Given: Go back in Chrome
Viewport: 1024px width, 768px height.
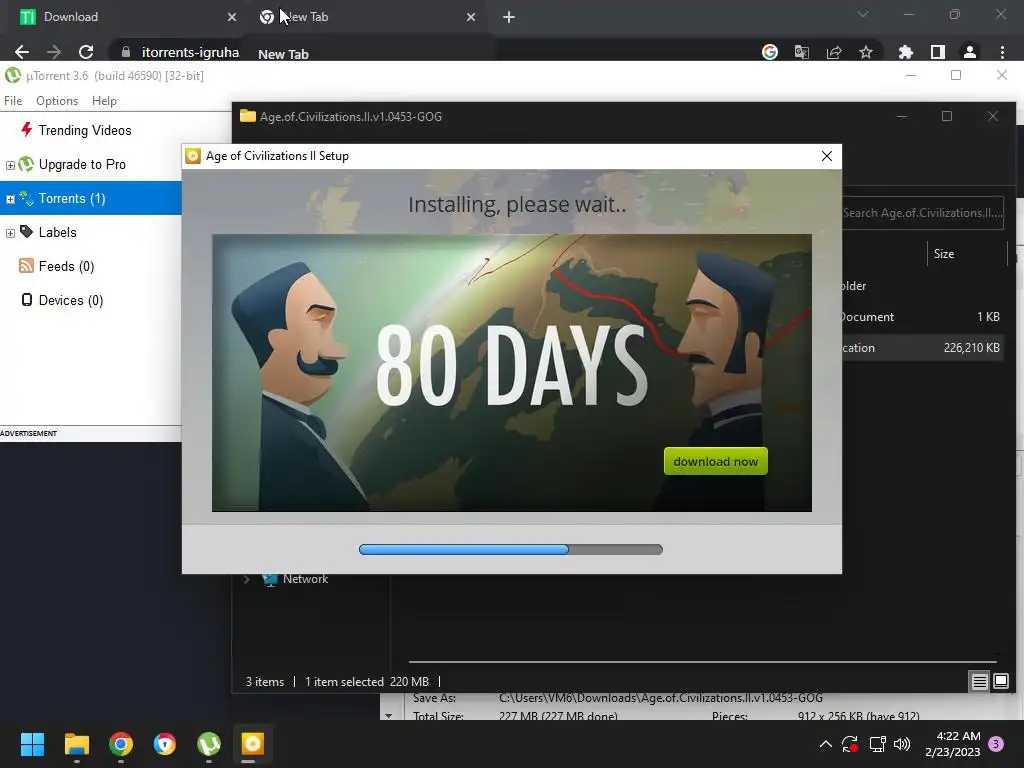Looking at the screenshot, I should 22,52.
